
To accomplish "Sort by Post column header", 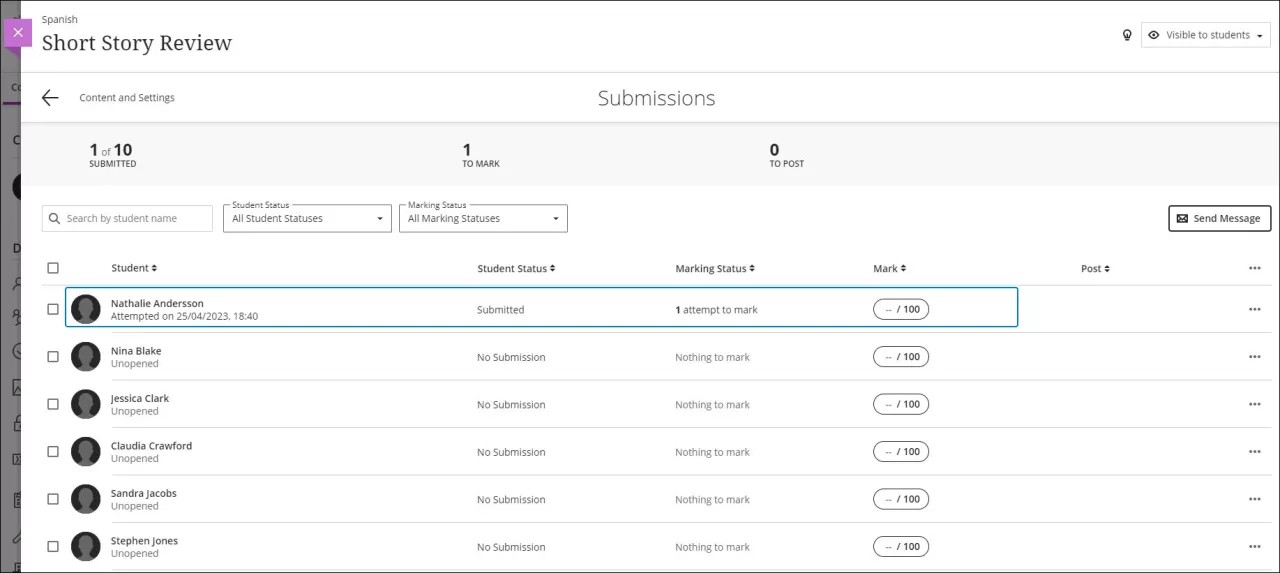I will tap(1095, 269).
